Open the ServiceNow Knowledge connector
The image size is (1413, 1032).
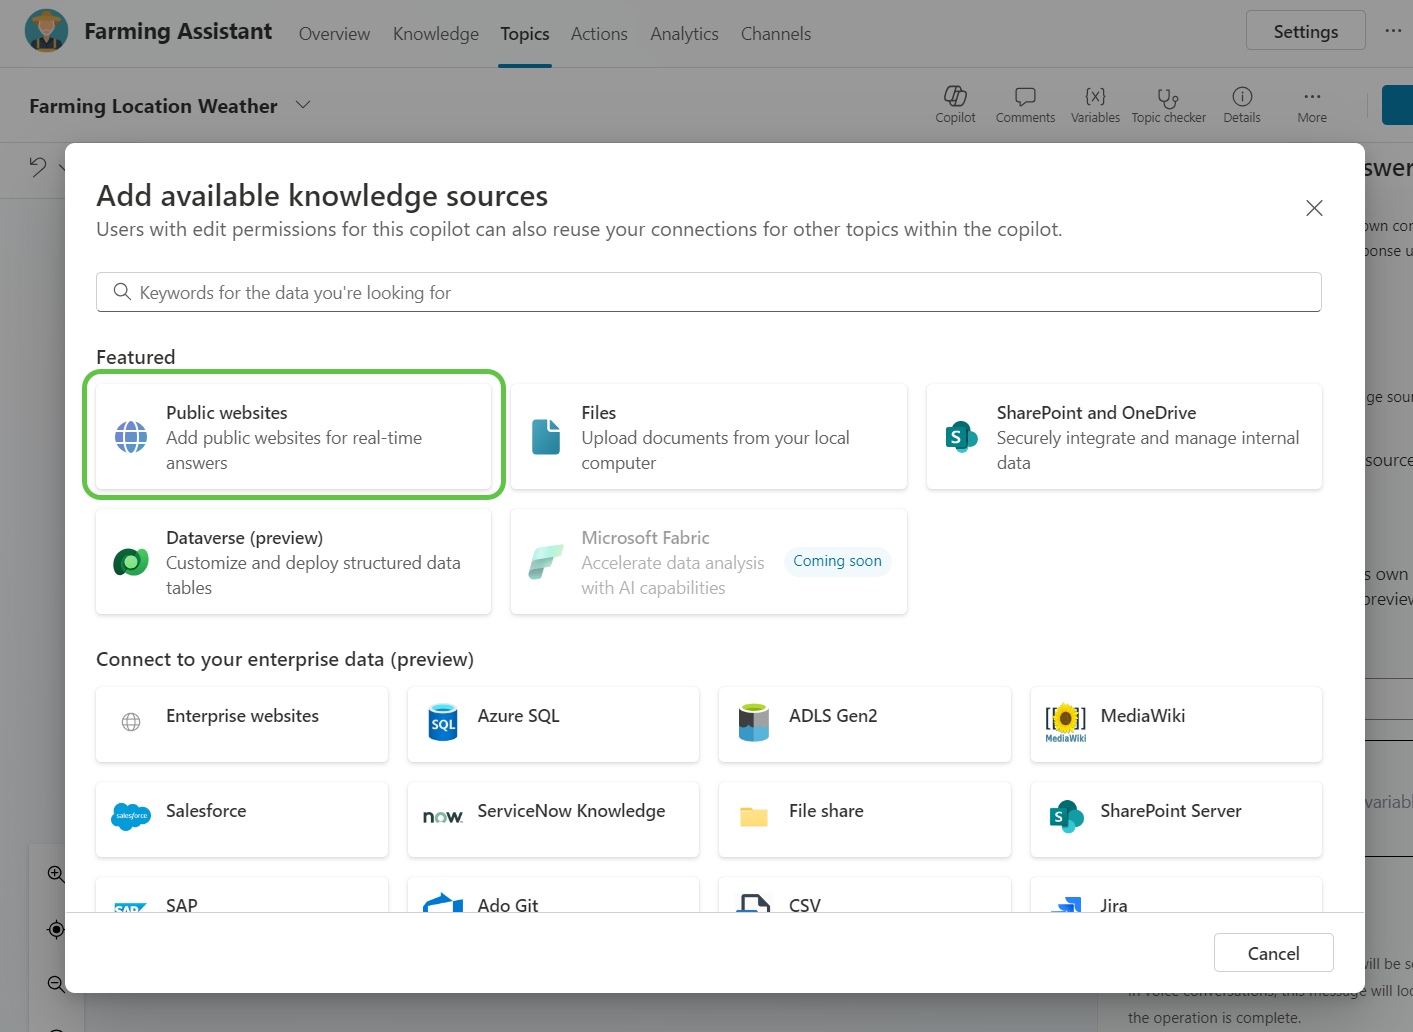point(553,819)
